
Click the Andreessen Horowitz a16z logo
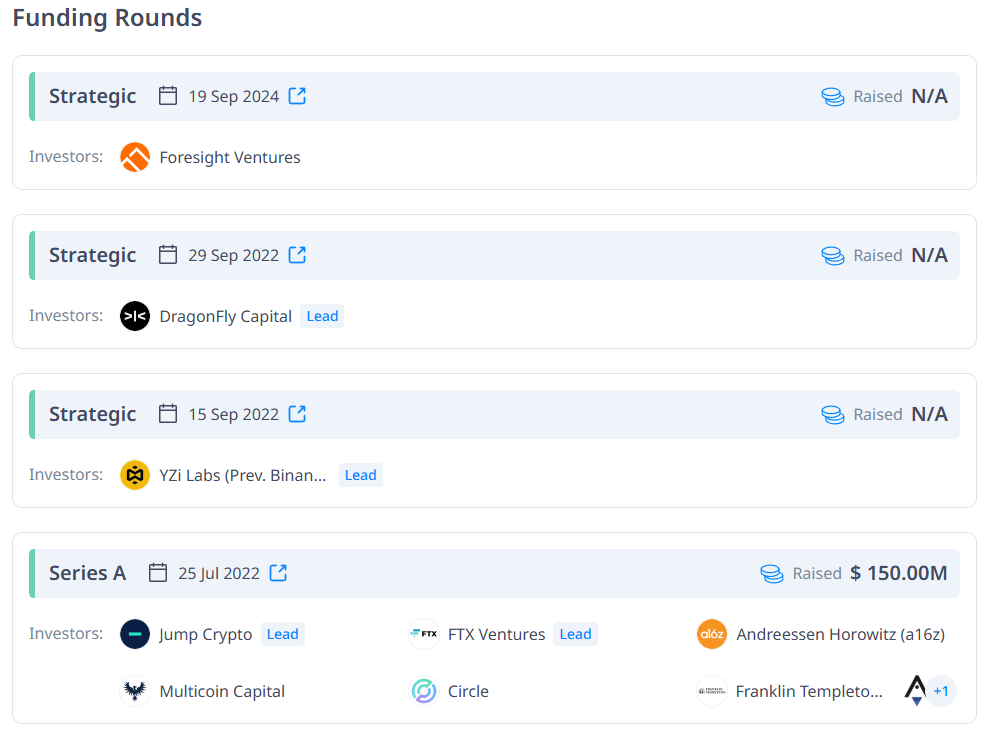pos(712,634)
